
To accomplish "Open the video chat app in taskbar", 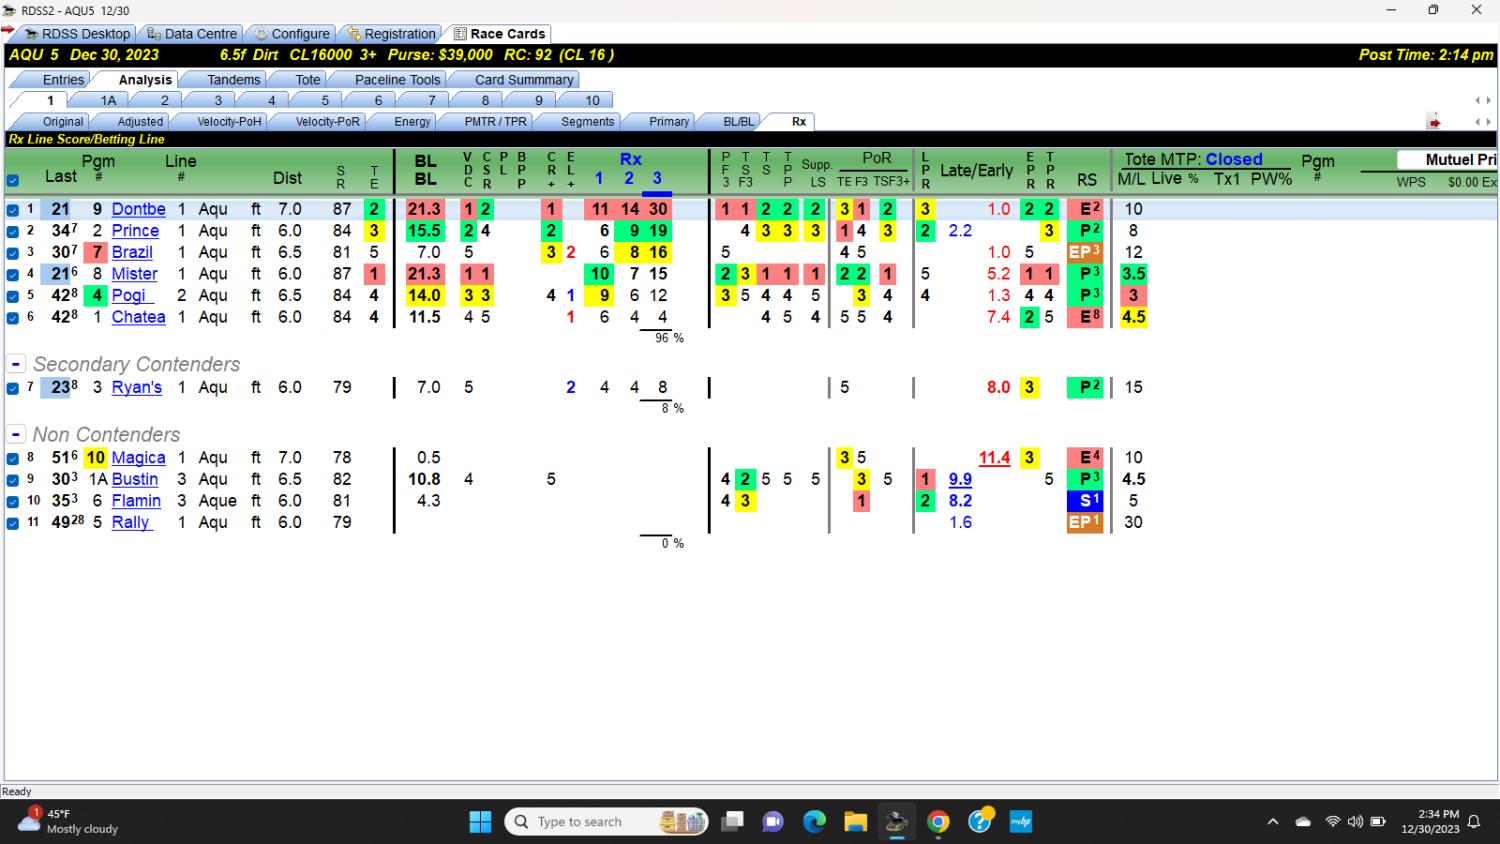I will tap(773, 822).
